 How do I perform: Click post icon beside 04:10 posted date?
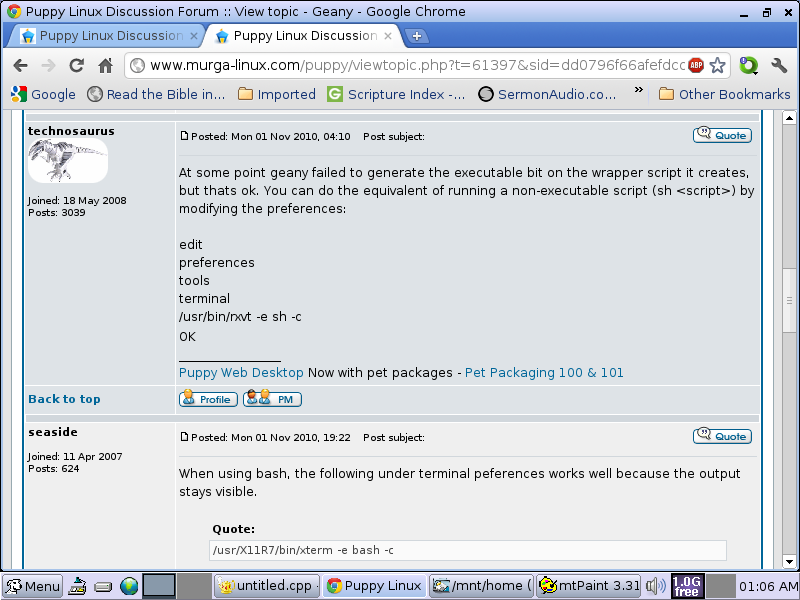[184, 136]
